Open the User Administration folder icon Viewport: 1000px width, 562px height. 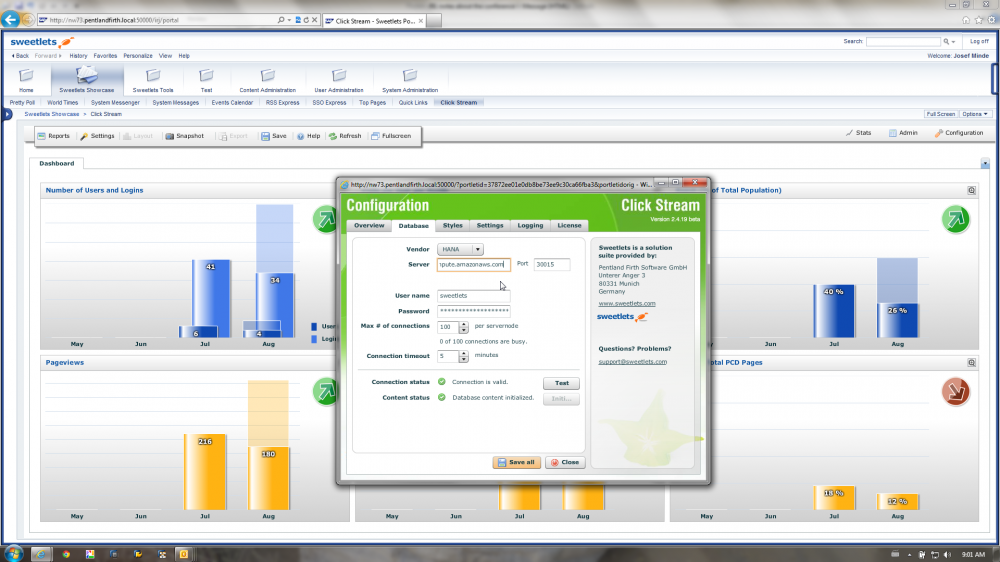pos(339,76)
